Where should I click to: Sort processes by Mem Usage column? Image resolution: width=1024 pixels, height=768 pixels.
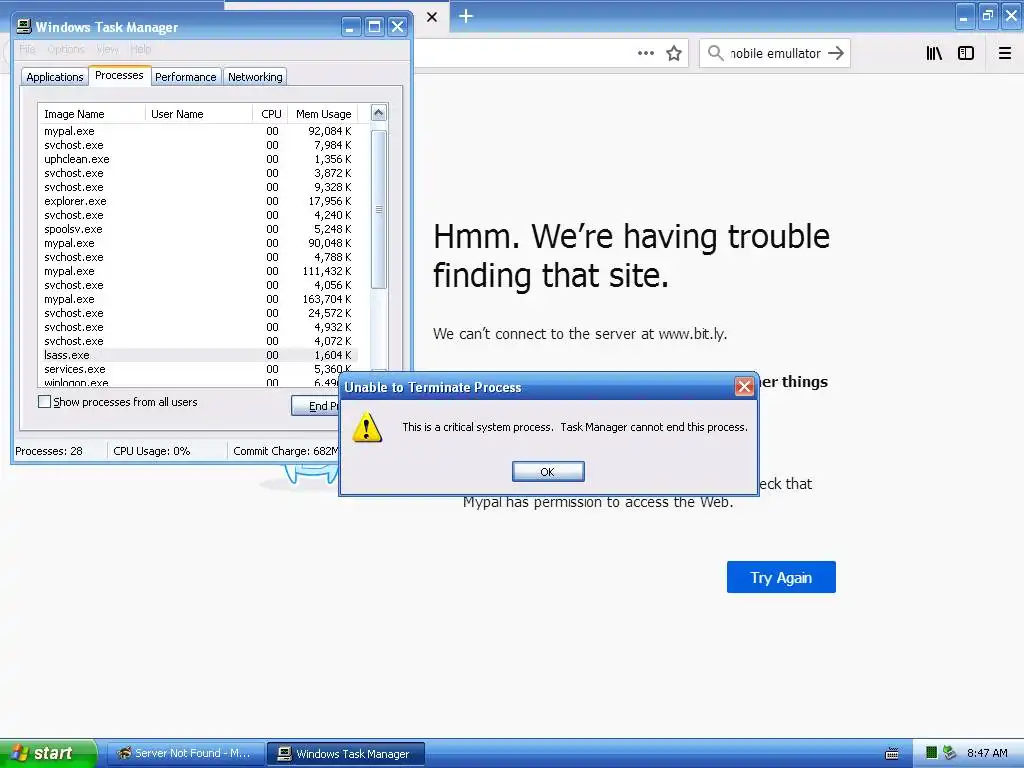pyautogui.click(x=323, y=114)
